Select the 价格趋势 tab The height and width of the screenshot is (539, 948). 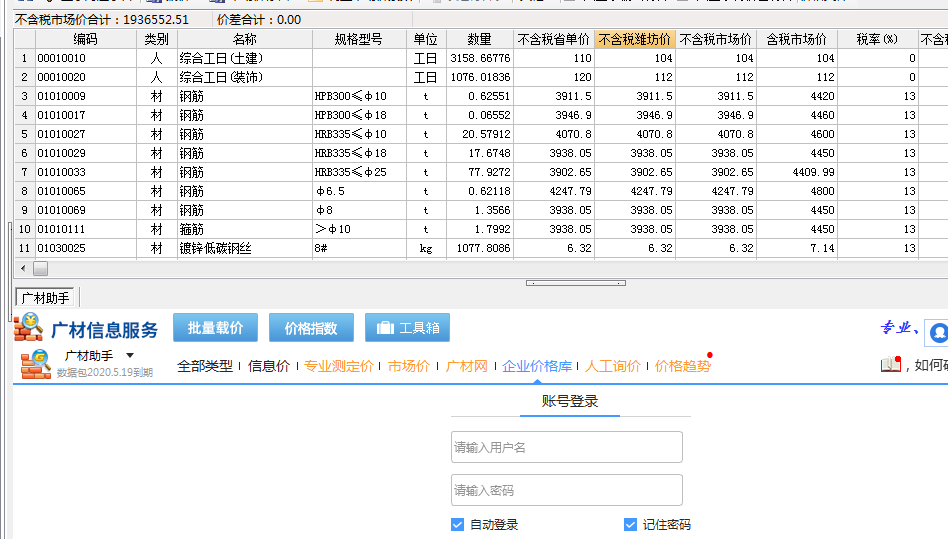[x=683, y=366]
